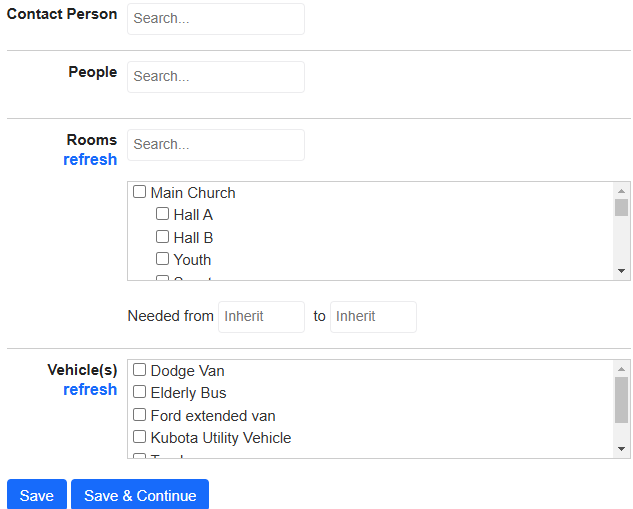
Task: Check Kubota Utility Vehicle option
Action: [x=139, y=436]
